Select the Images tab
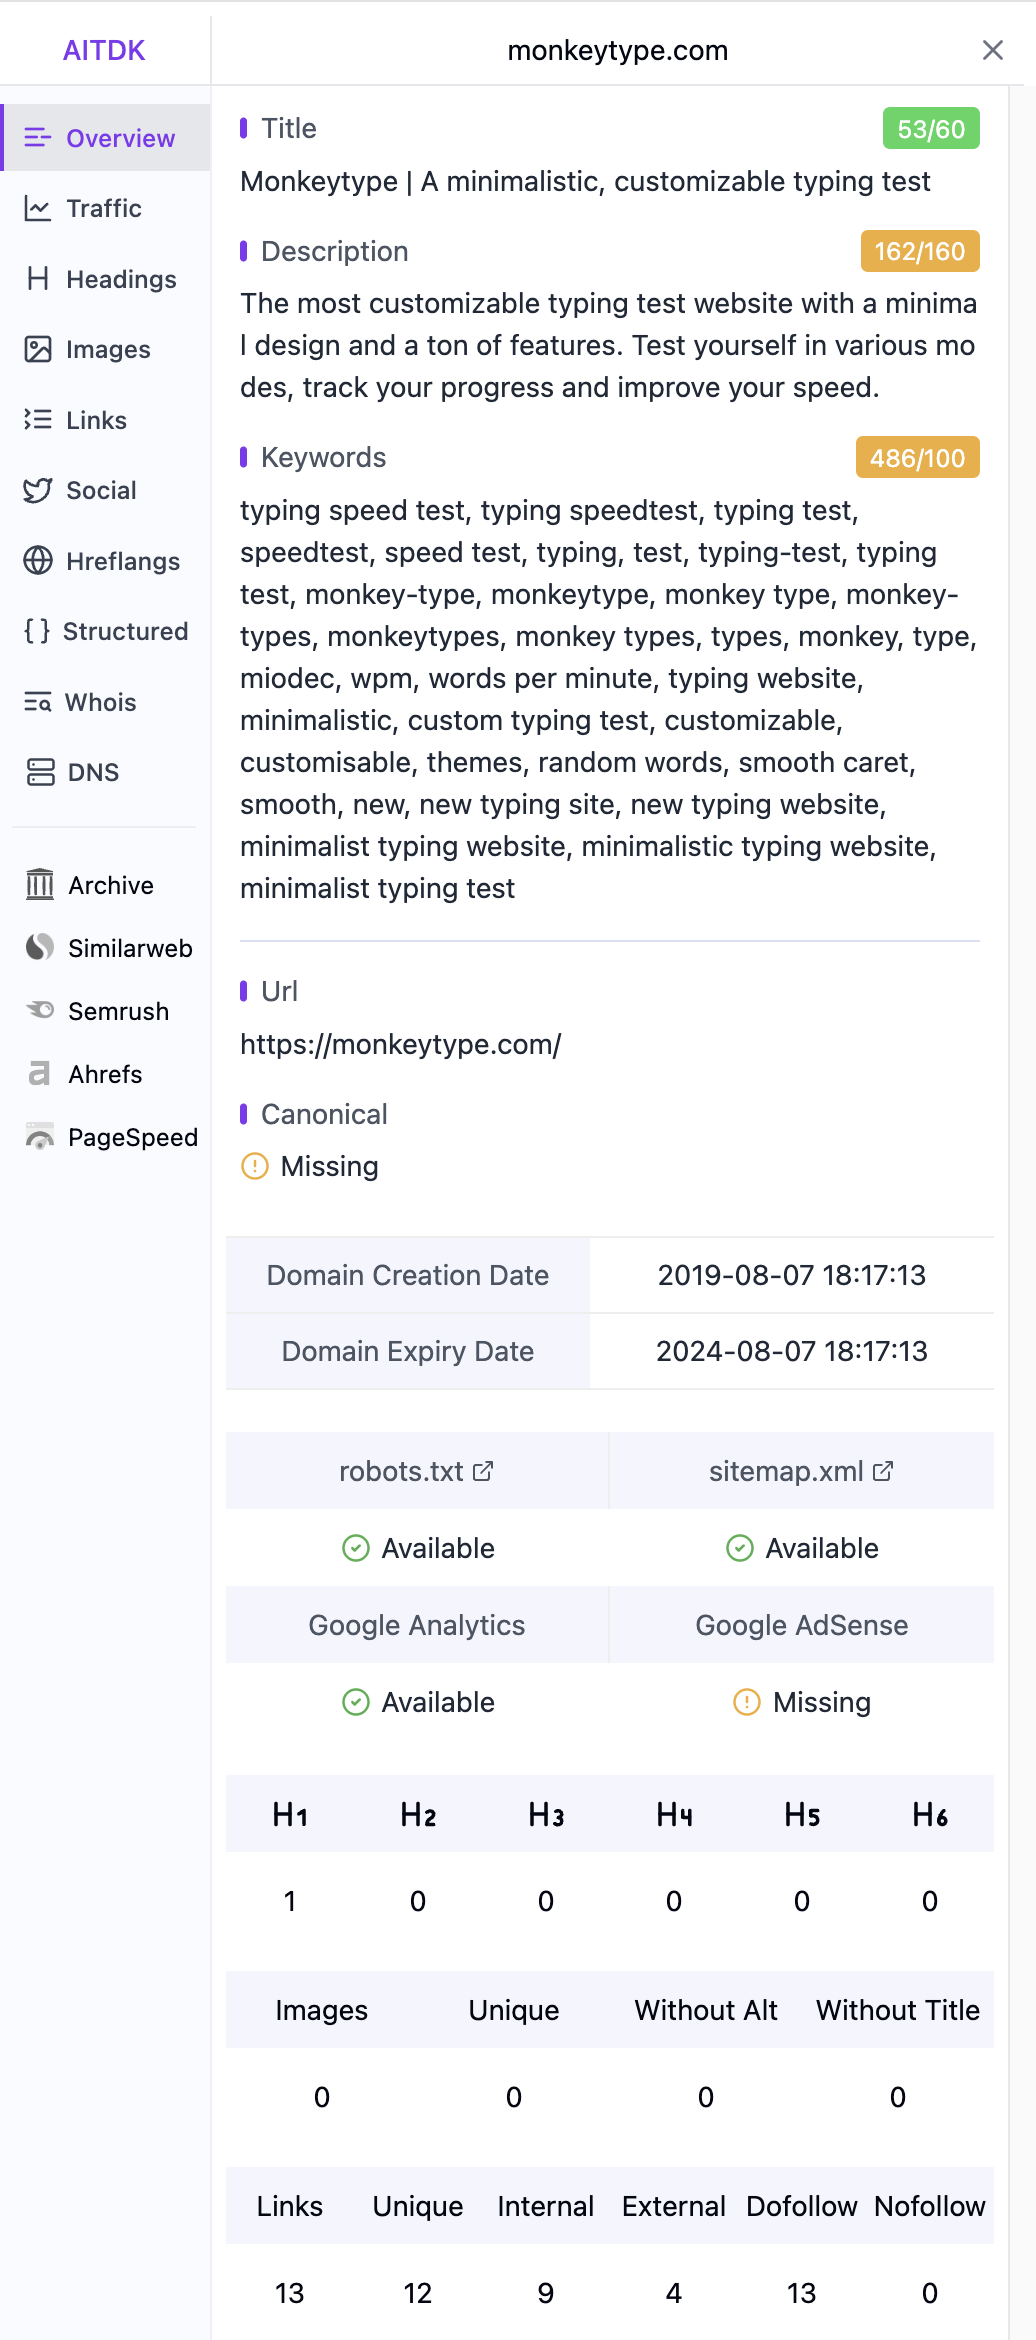The image size is (1036, 2340). (104, 349)
